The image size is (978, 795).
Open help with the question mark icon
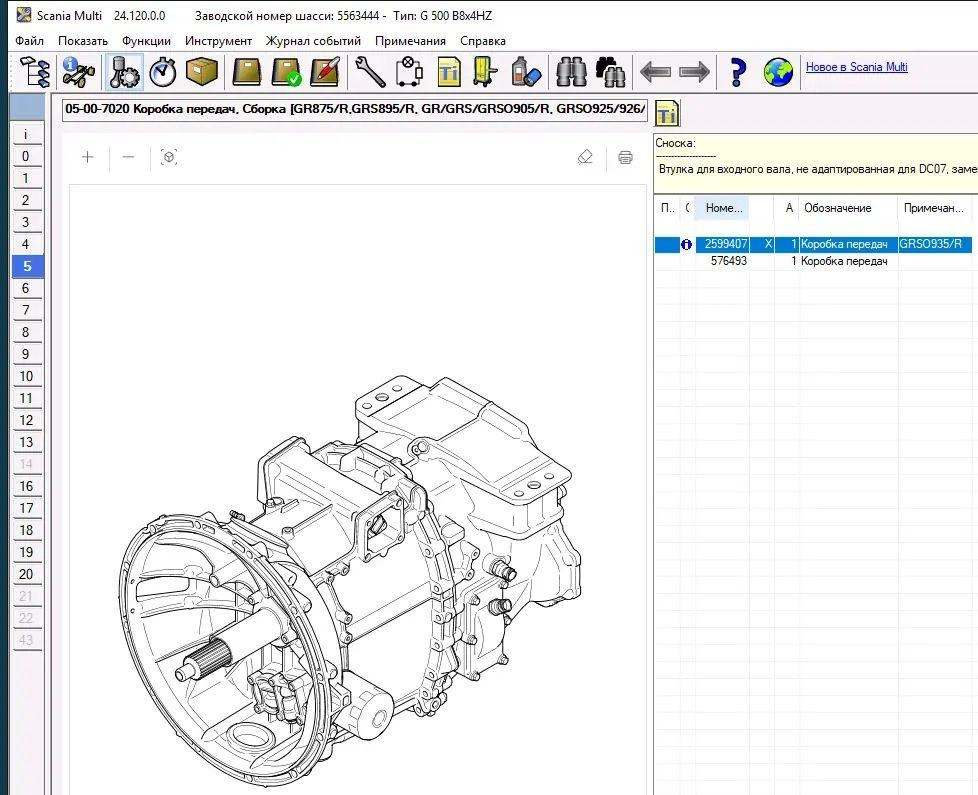(738, 72)
